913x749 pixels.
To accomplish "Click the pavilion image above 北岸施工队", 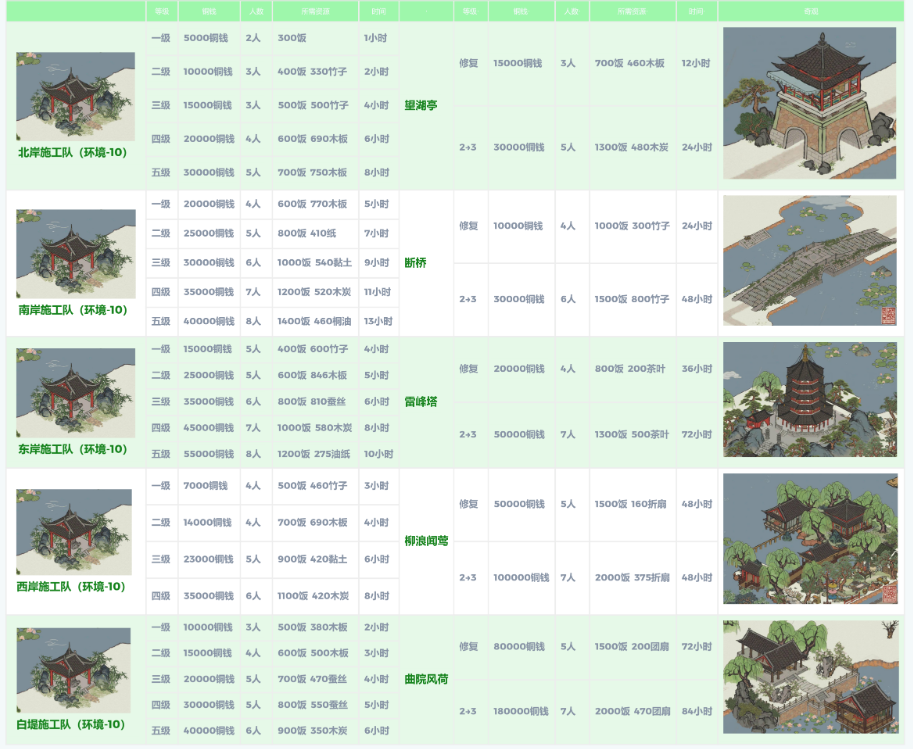I will point(75,96).
